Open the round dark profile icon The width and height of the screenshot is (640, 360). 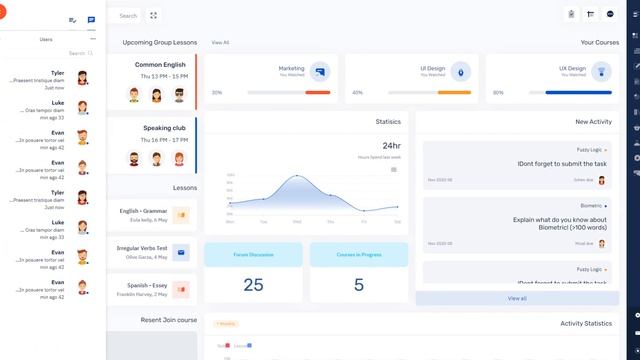click(610, 14)
